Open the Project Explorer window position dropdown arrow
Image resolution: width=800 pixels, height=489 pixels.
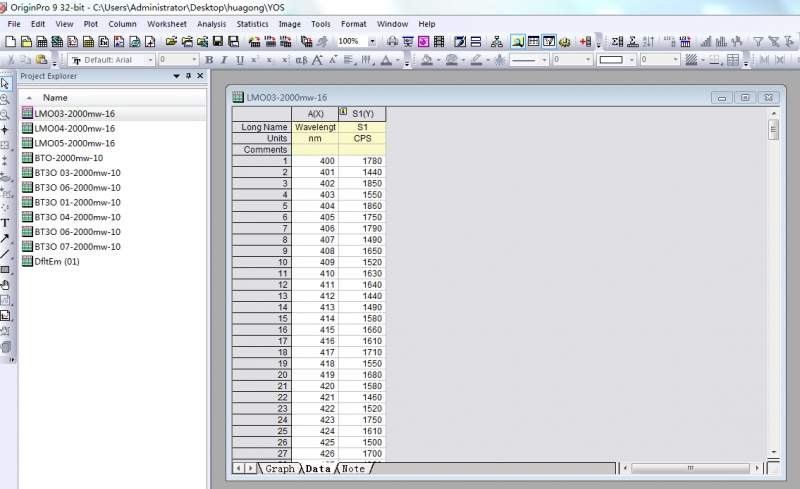(177, 76)
